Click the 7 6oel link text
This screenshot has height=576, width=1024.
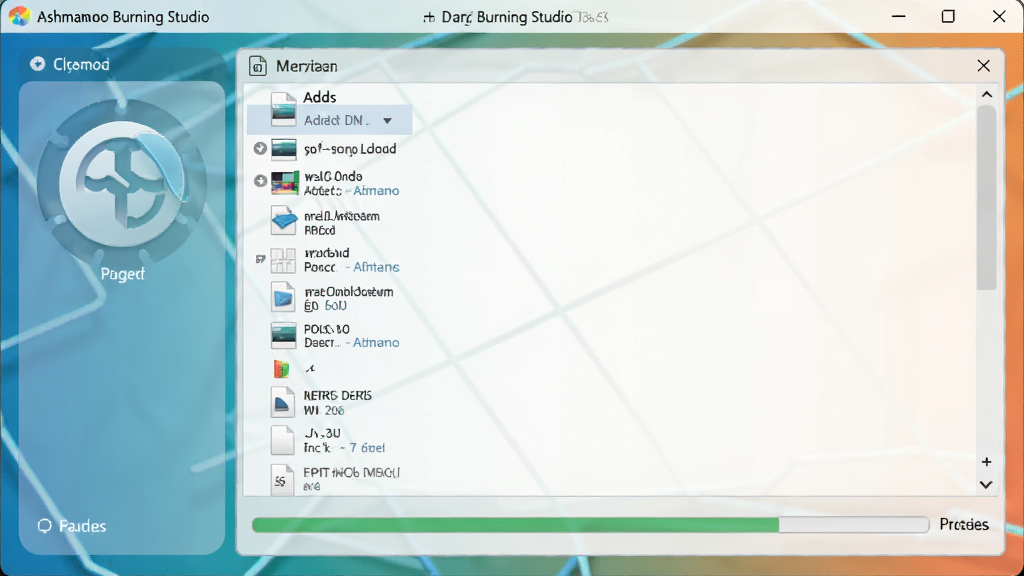coord(367,448)
